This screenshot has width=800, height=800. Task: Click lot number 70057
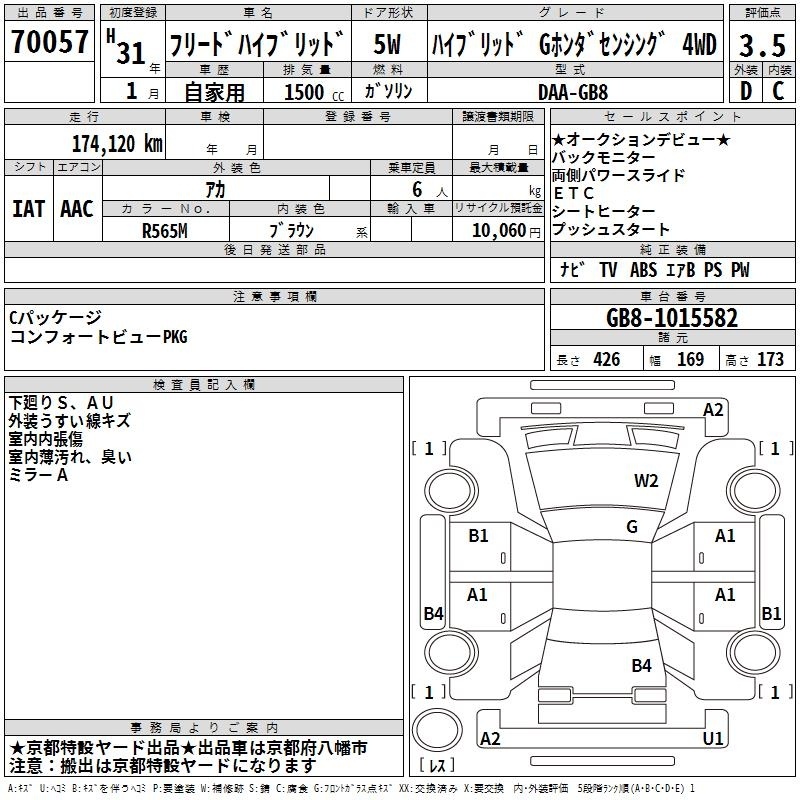(x=48, y=42)
